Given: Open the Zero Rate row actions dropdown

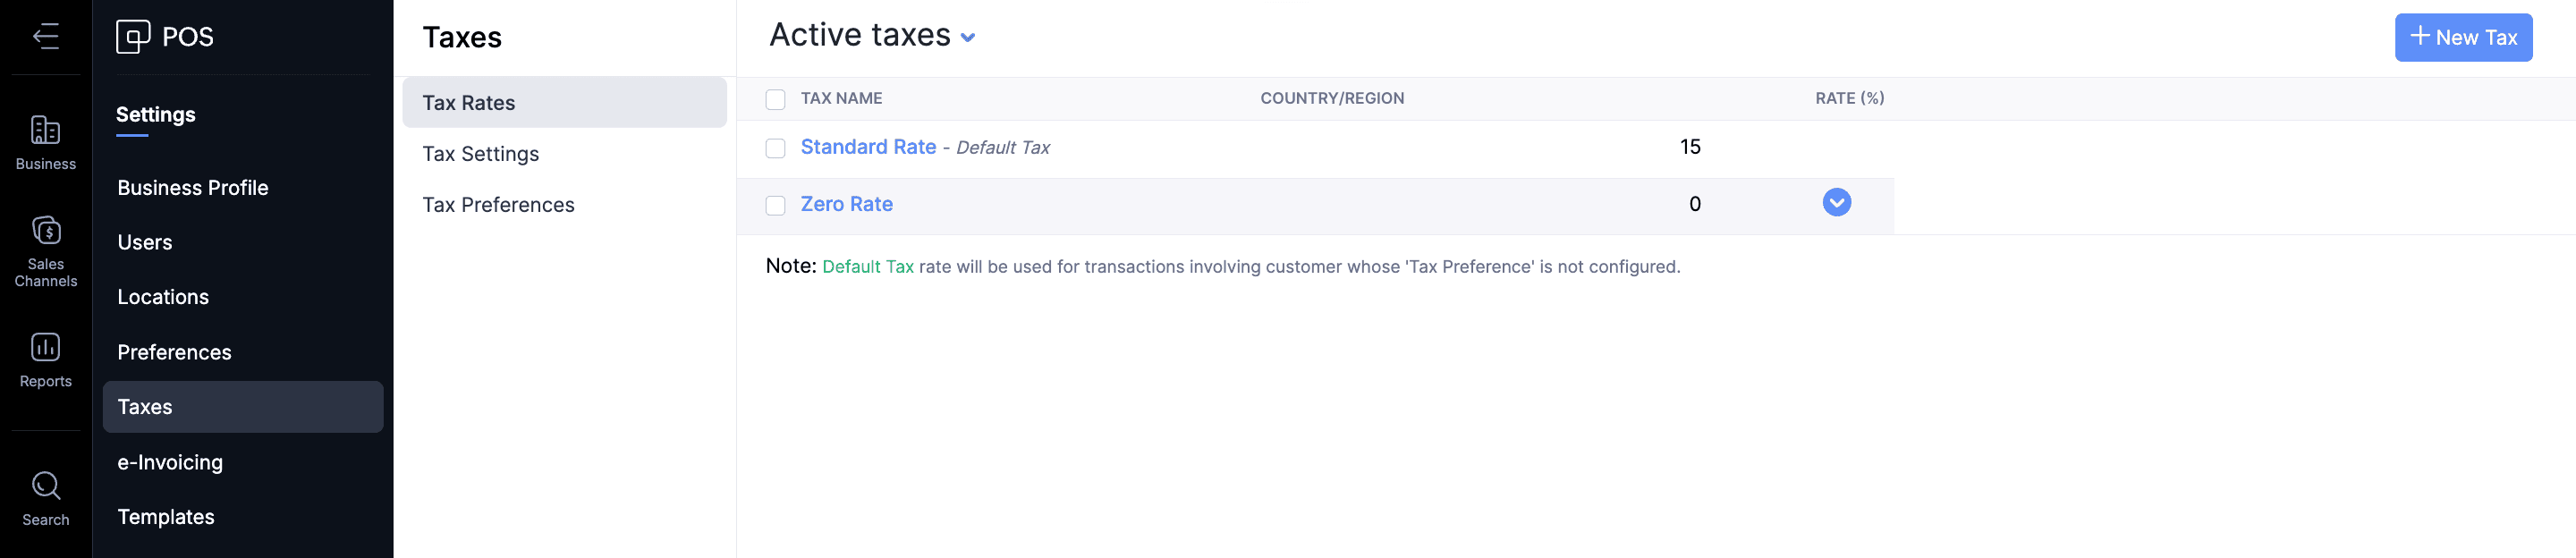Looking at the screenshot, I should tap(1836, 203).
